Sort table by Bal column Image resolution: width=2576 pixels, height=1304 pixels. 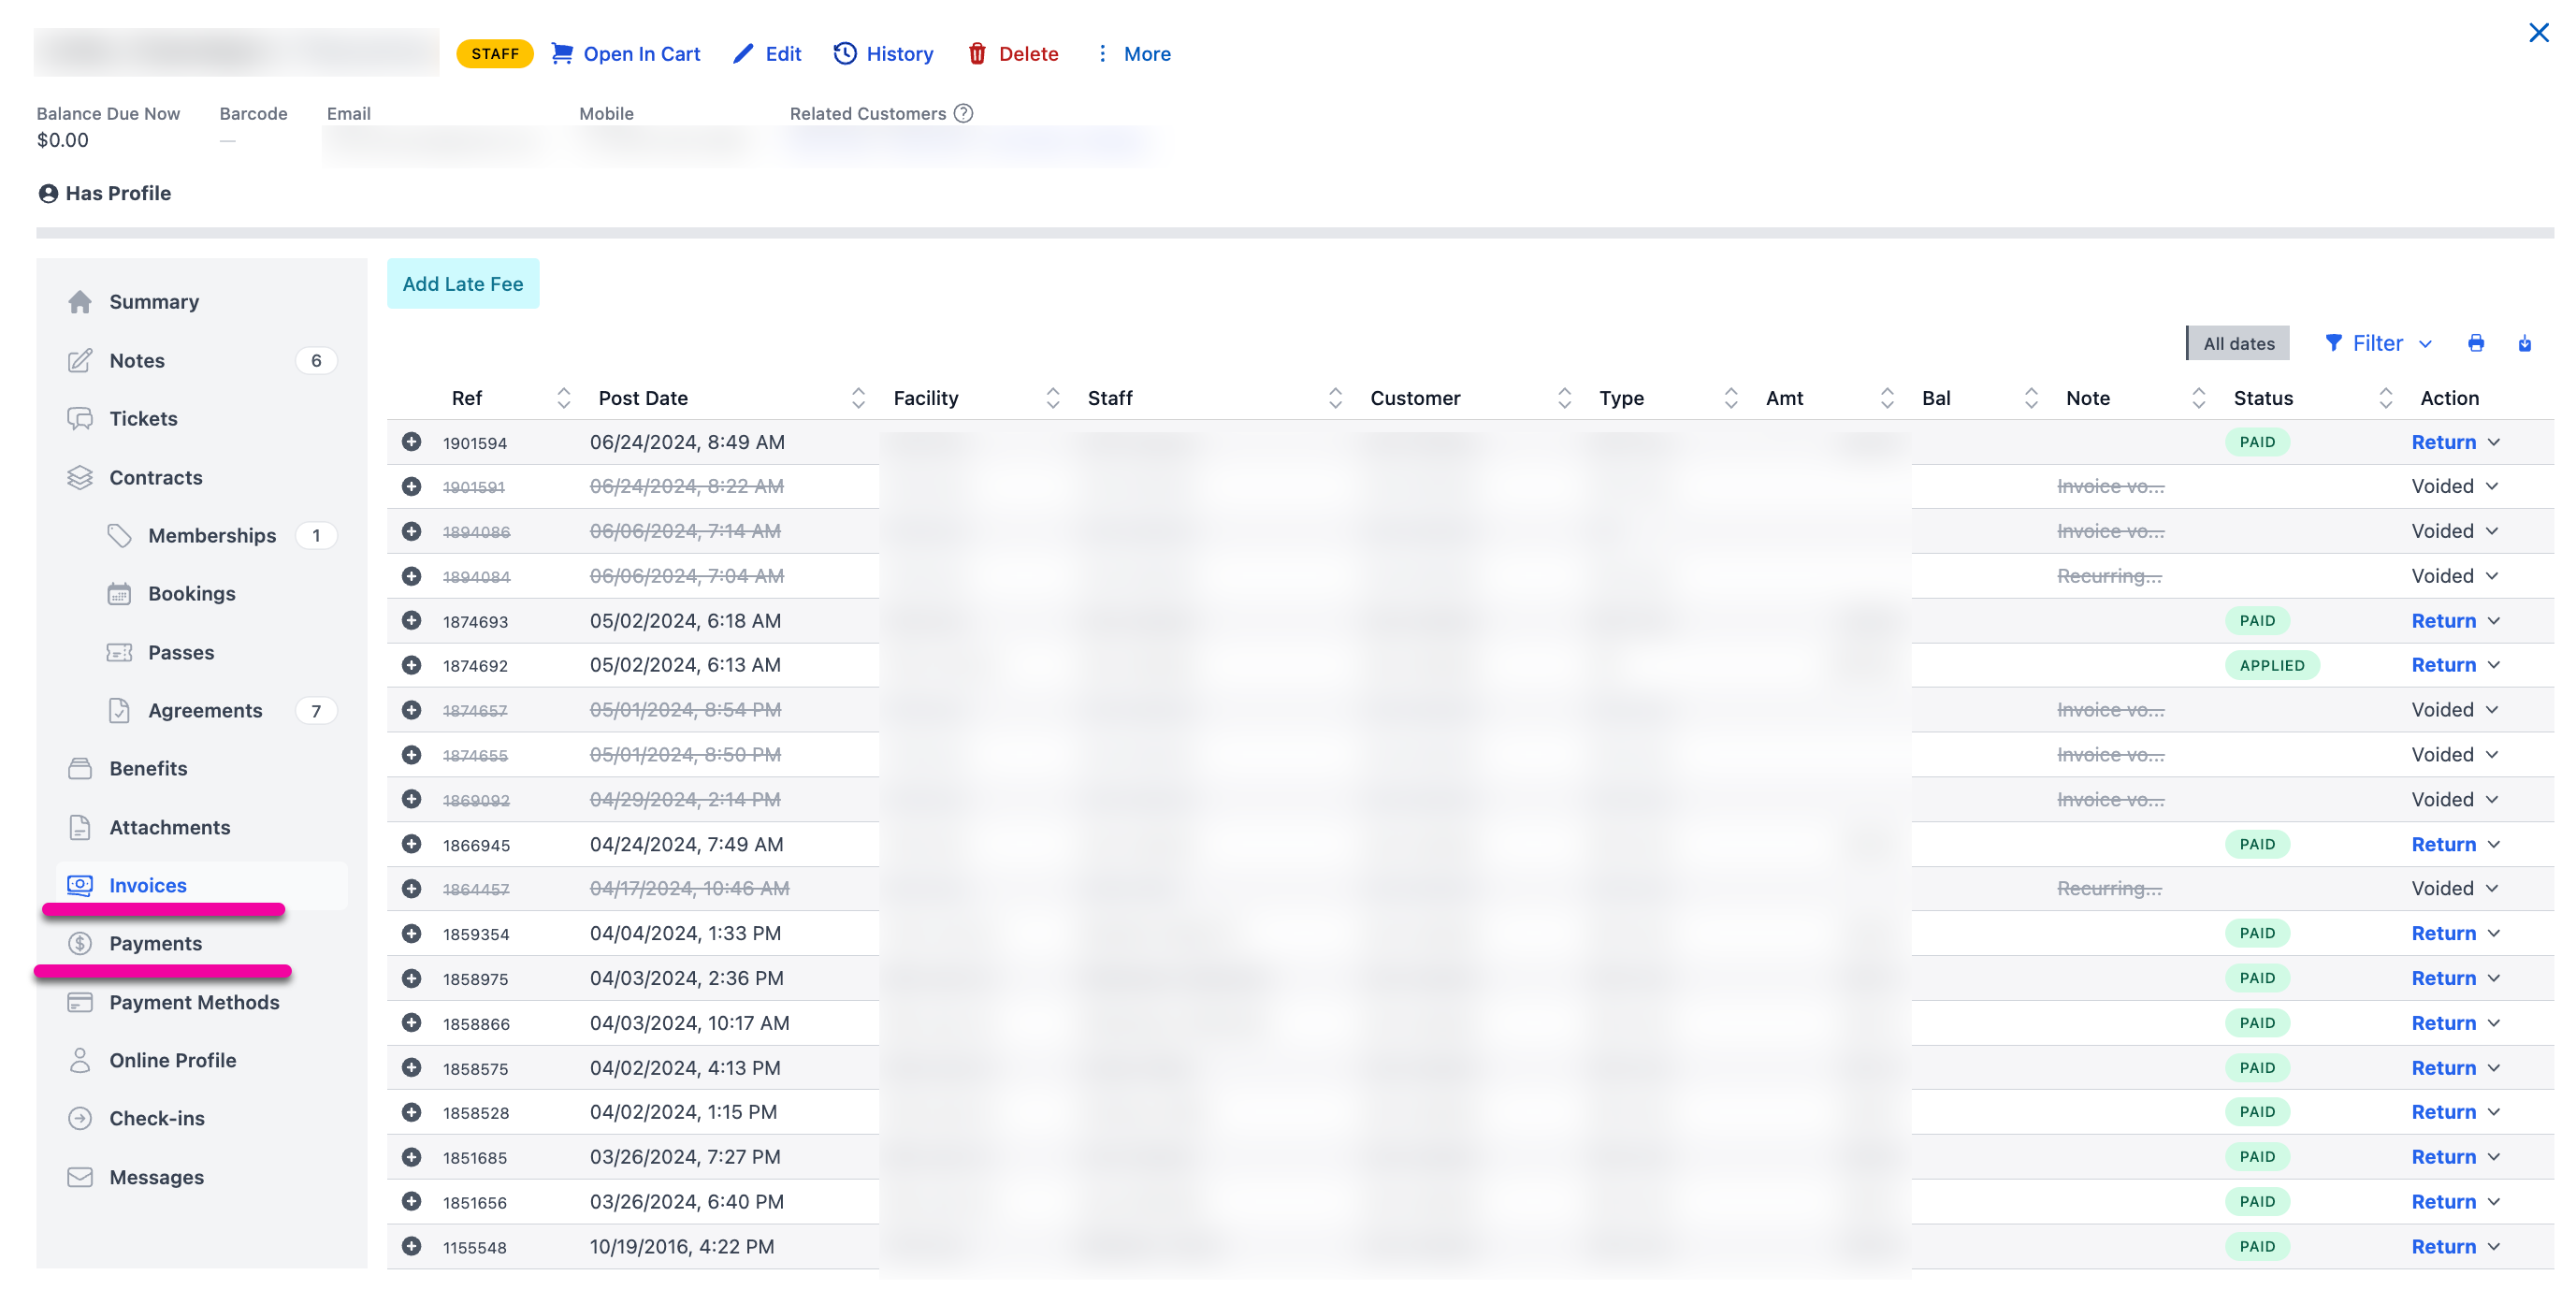(2031, 398)
